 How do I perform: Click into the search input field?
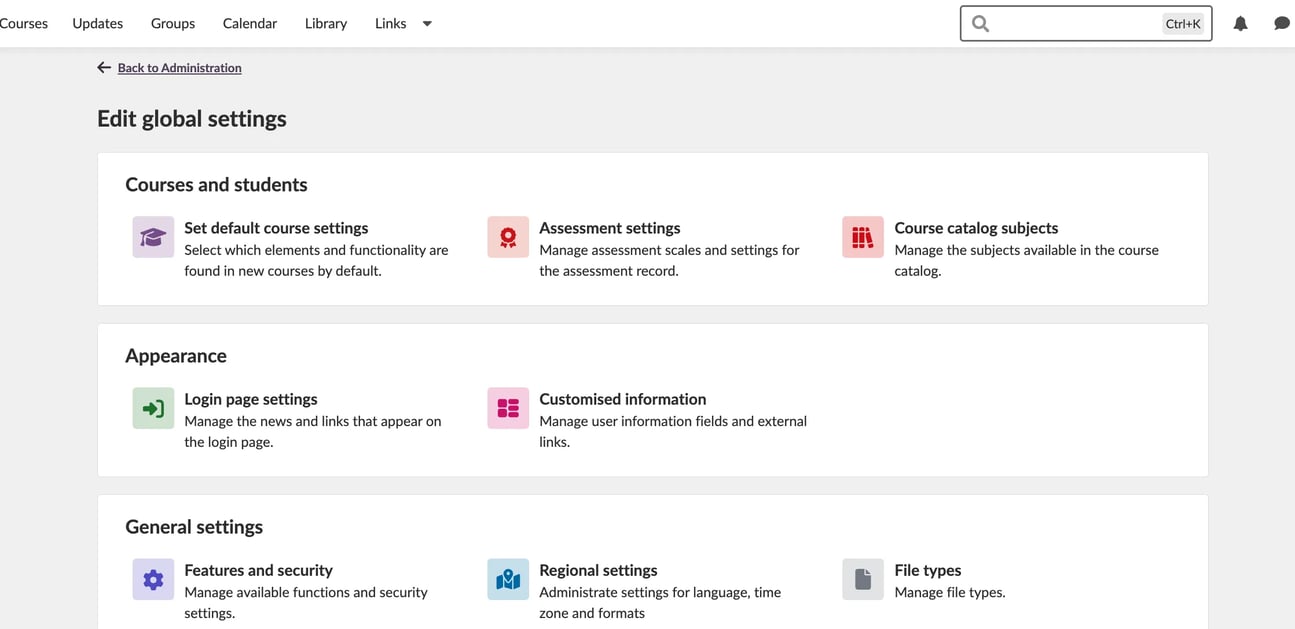tap(1075, 24)
